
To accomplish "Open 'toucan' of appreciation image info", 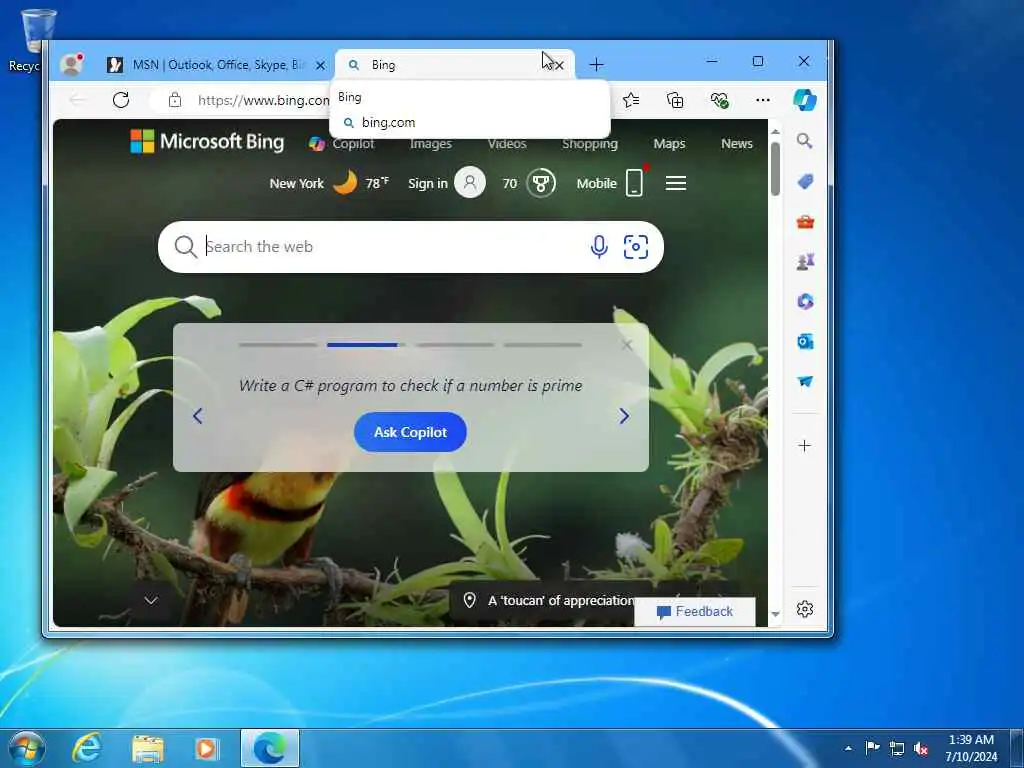I will coord(549,600).
